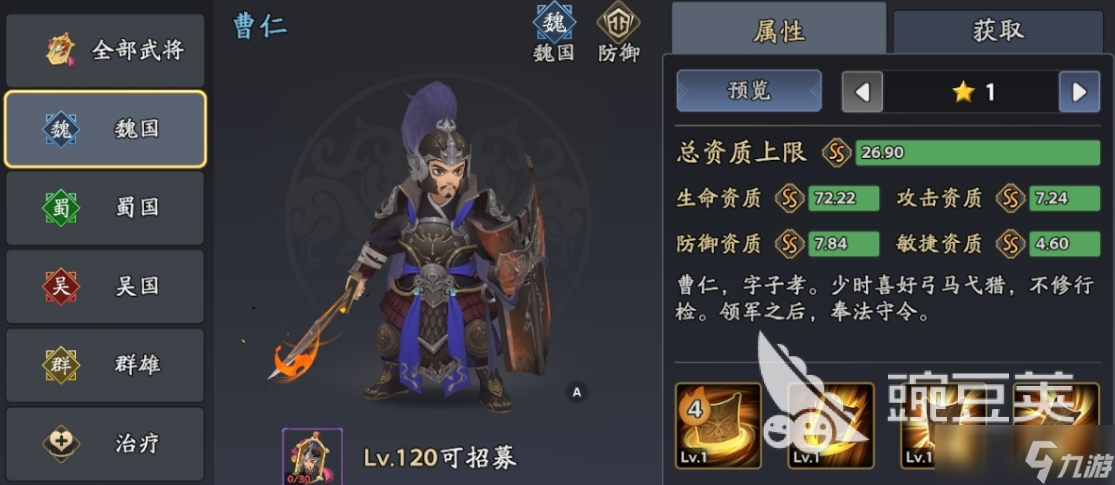Open the first skill icon numbered 4
The image size is (1115, 485).
pyautogui.click(x=718, y=425)
